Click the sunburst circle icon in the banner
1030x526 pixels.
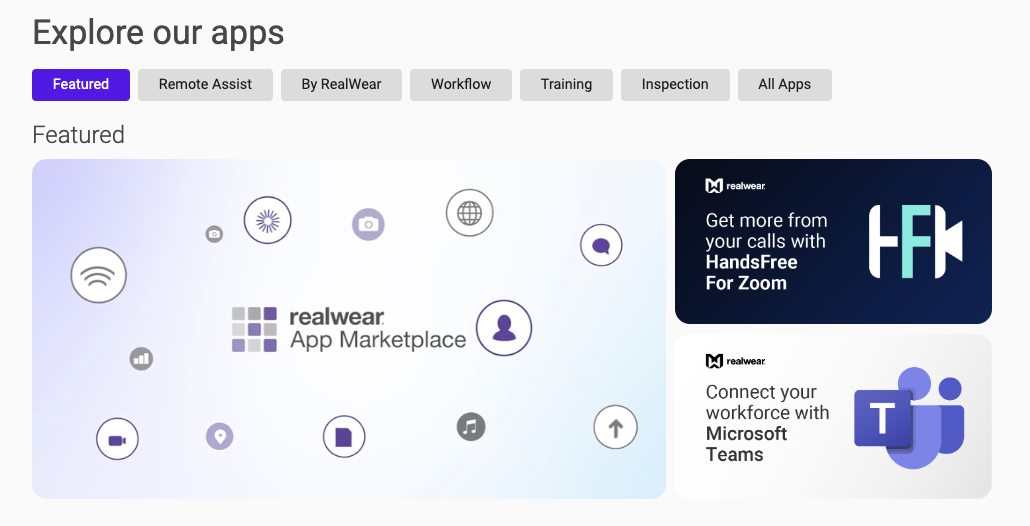click(267, 220)
